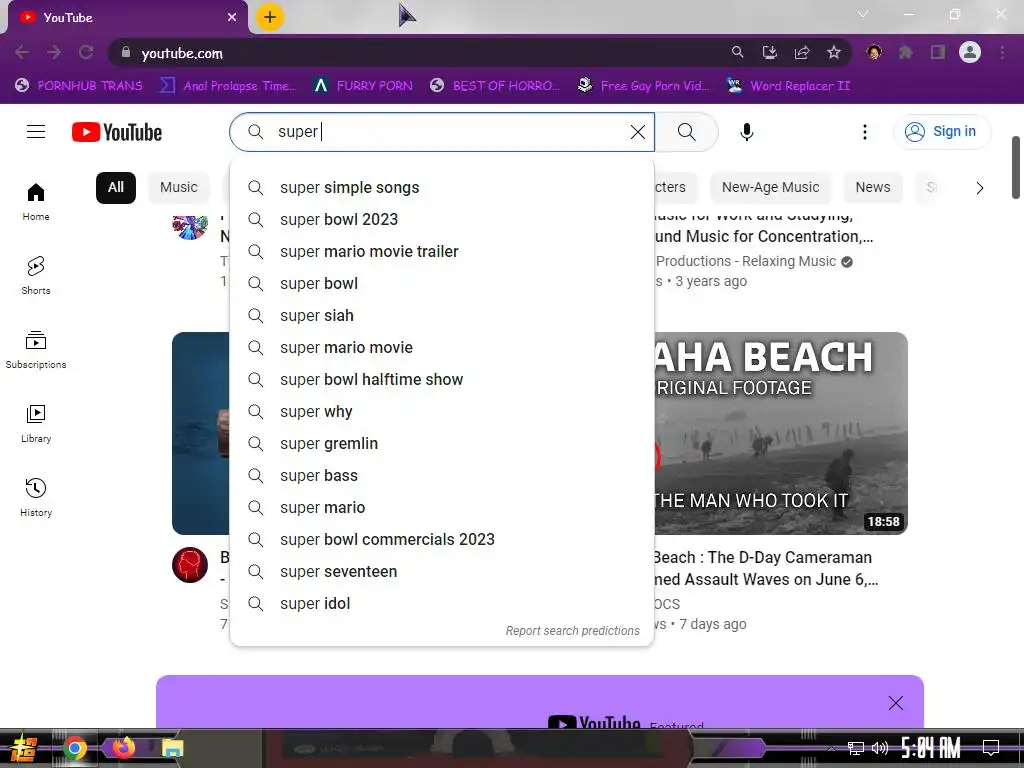Advance the category chips with the right arrow
Screen dimensions: 1024x768
pos(980,188)
